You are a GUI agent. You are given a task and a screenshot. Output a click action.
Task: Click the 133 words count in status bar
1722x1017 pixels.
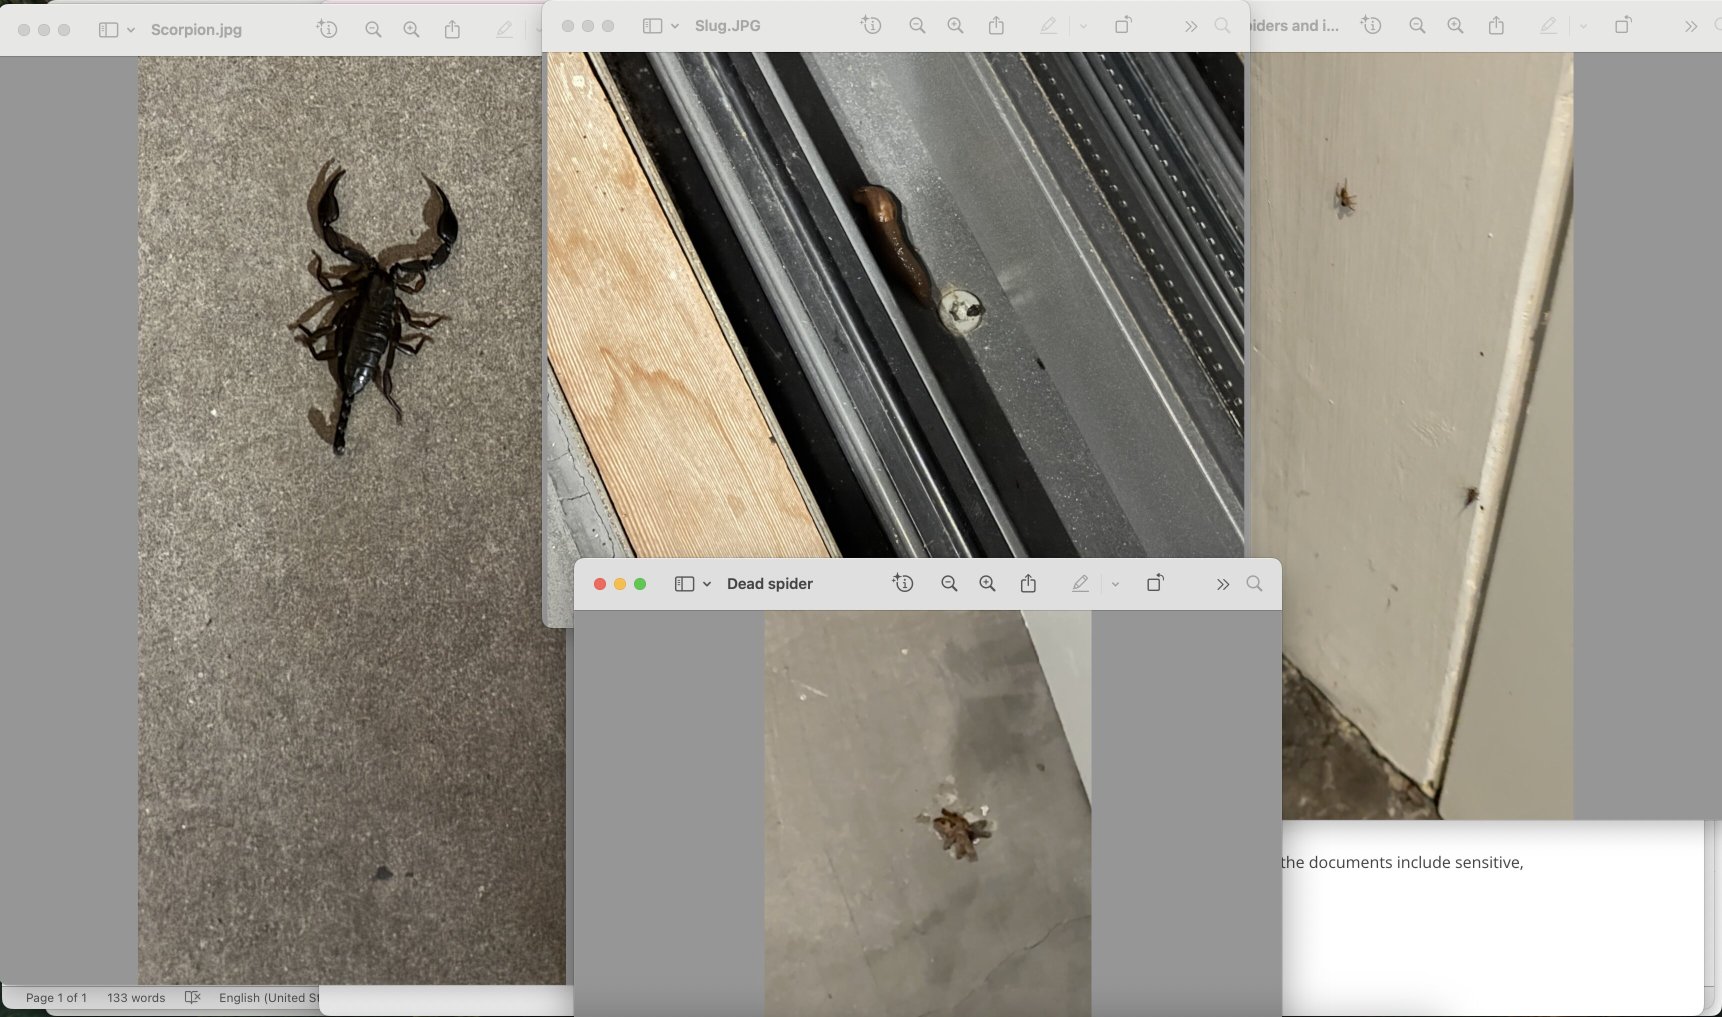point(136,998)
